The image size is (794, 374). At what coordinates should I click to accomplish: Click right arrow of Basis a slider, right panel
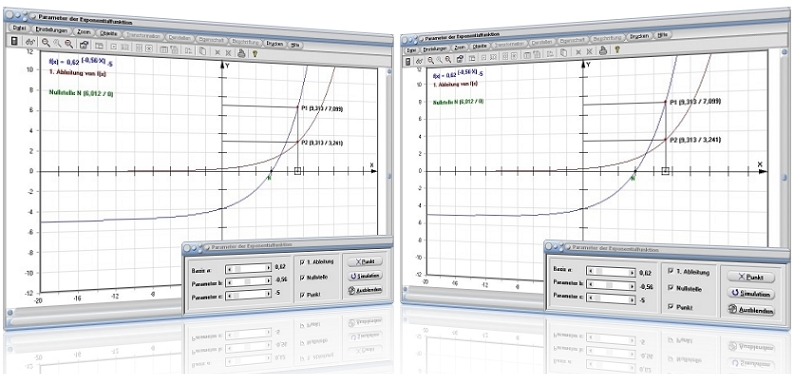click(632, 273)
